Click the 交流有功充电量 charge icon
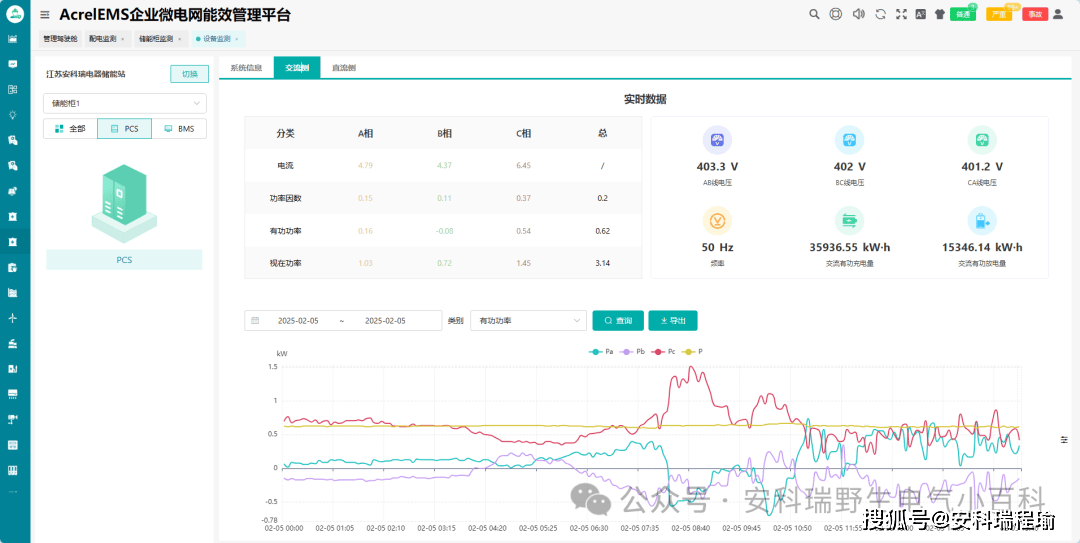Image resolution: width=1080 pixels, height=543 pixels. [849, 221]
